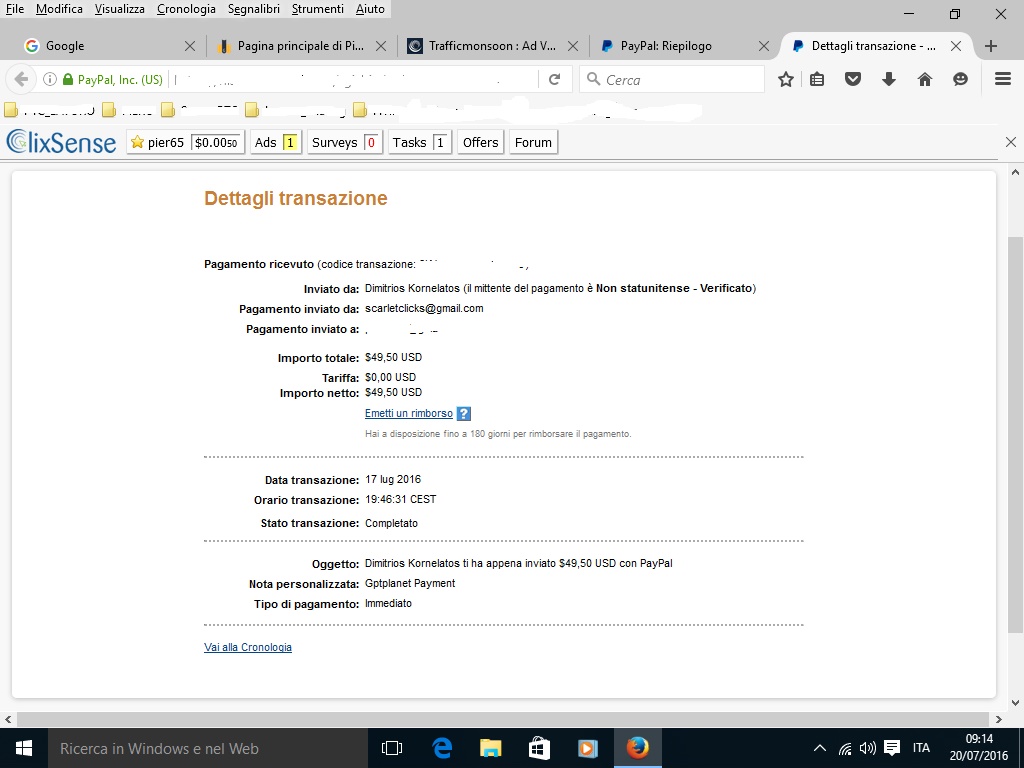
Task: Open Task View in taskbar
Action: 392,748
